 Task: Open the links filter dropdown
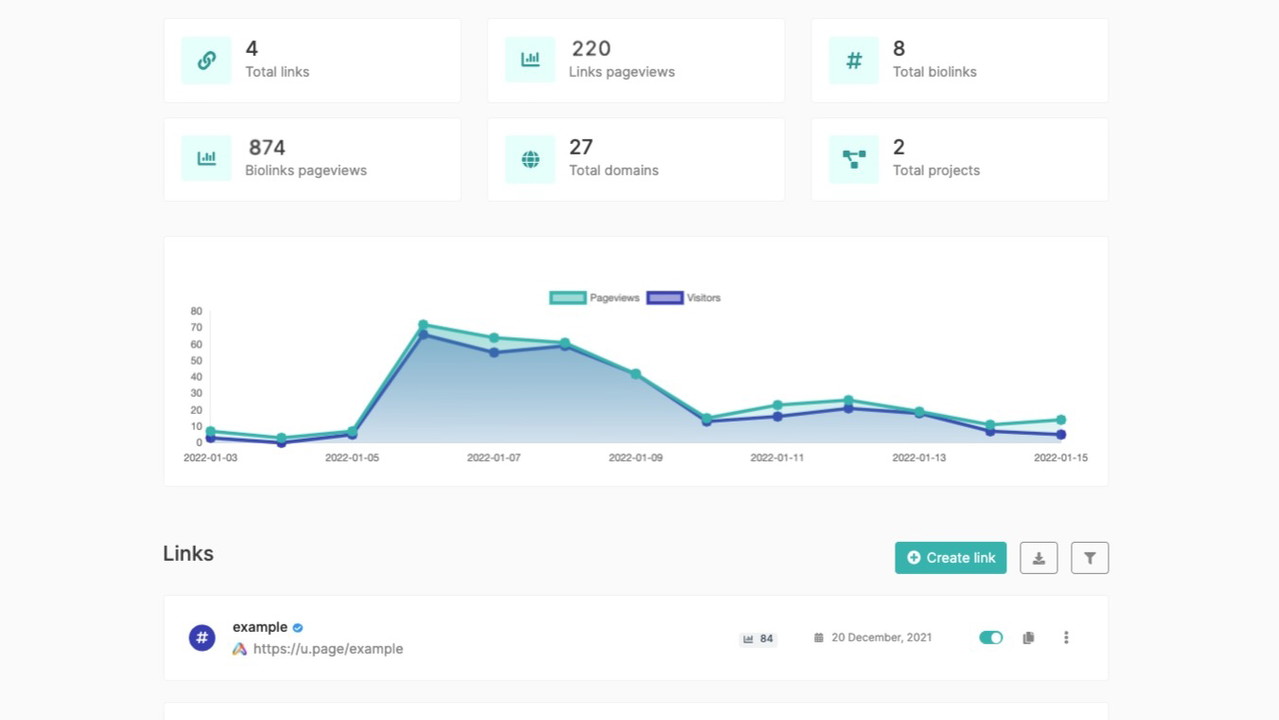tap(1089, 558)
